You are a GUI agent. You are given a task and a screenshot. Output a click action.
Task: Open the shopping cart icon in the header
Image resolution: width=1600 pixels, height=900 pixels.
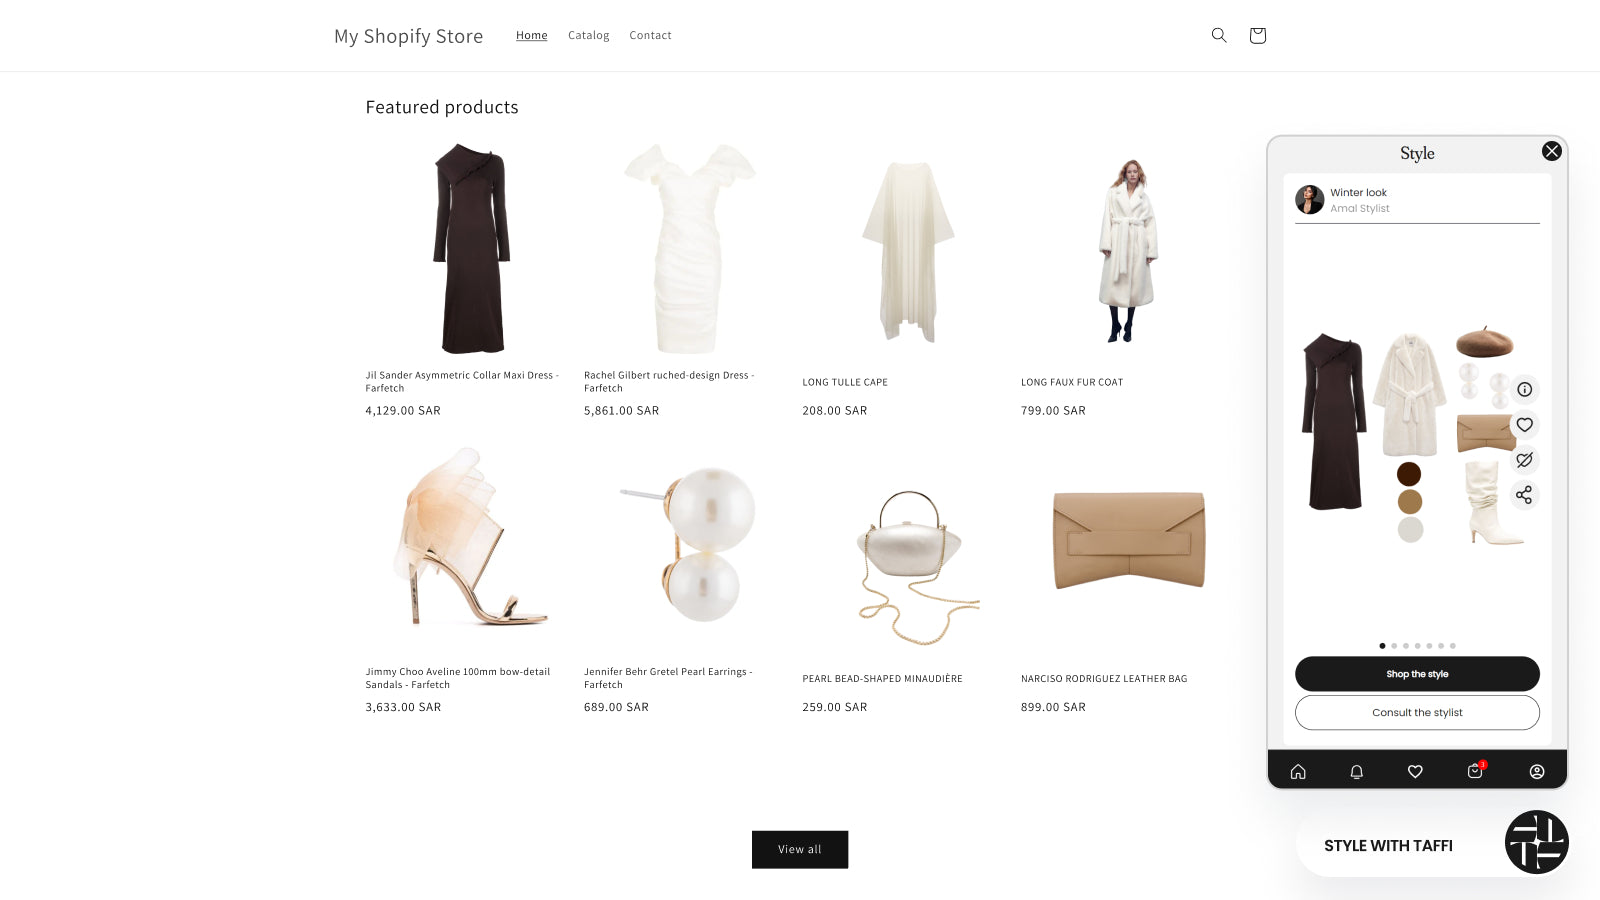coord(1257,35)
